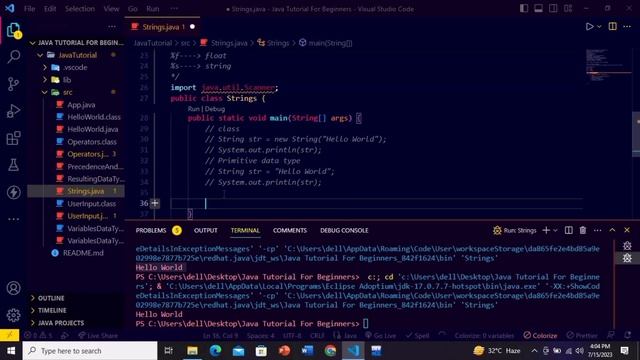640x360 pixels.
Task: Open the terminal launch profile dropdown
Action: (x=555, y=231)
